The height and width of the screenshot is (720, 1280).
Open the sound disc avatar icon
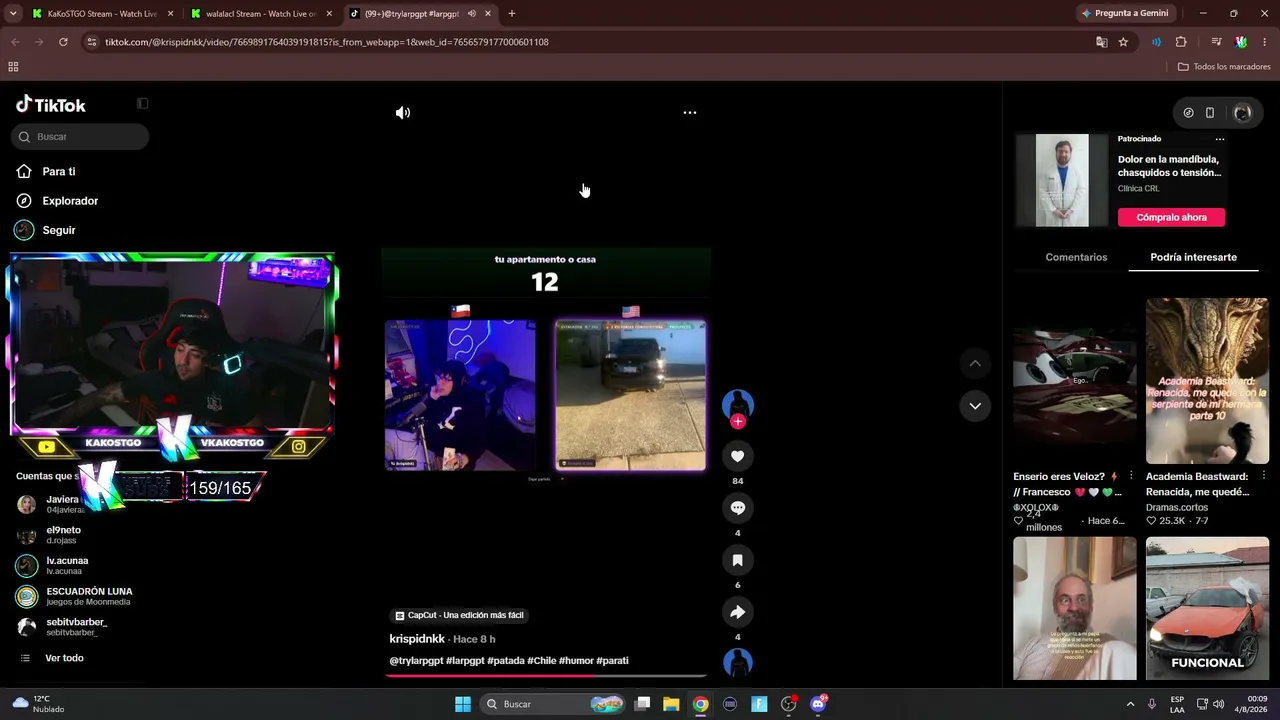coord(738,663)
